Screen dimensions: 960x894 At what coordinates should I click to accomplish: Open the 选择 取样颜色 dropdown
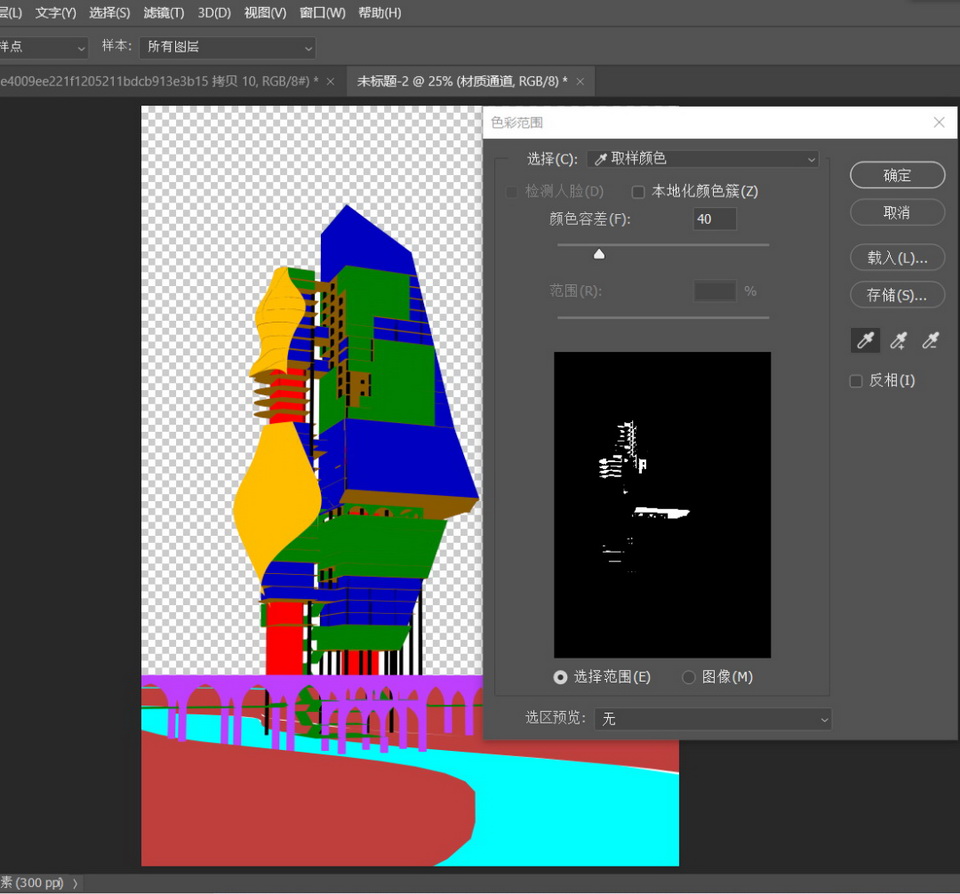point(703,159)
